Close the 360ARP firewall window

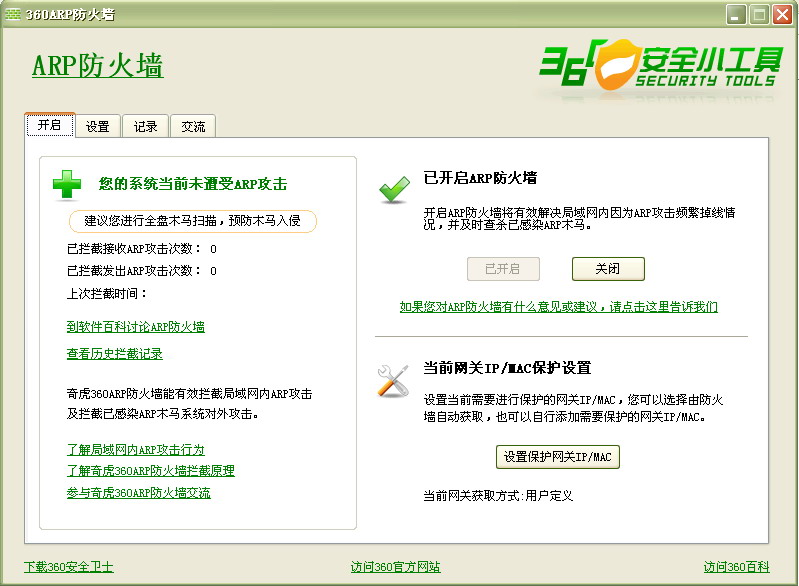tap(782, 14)
